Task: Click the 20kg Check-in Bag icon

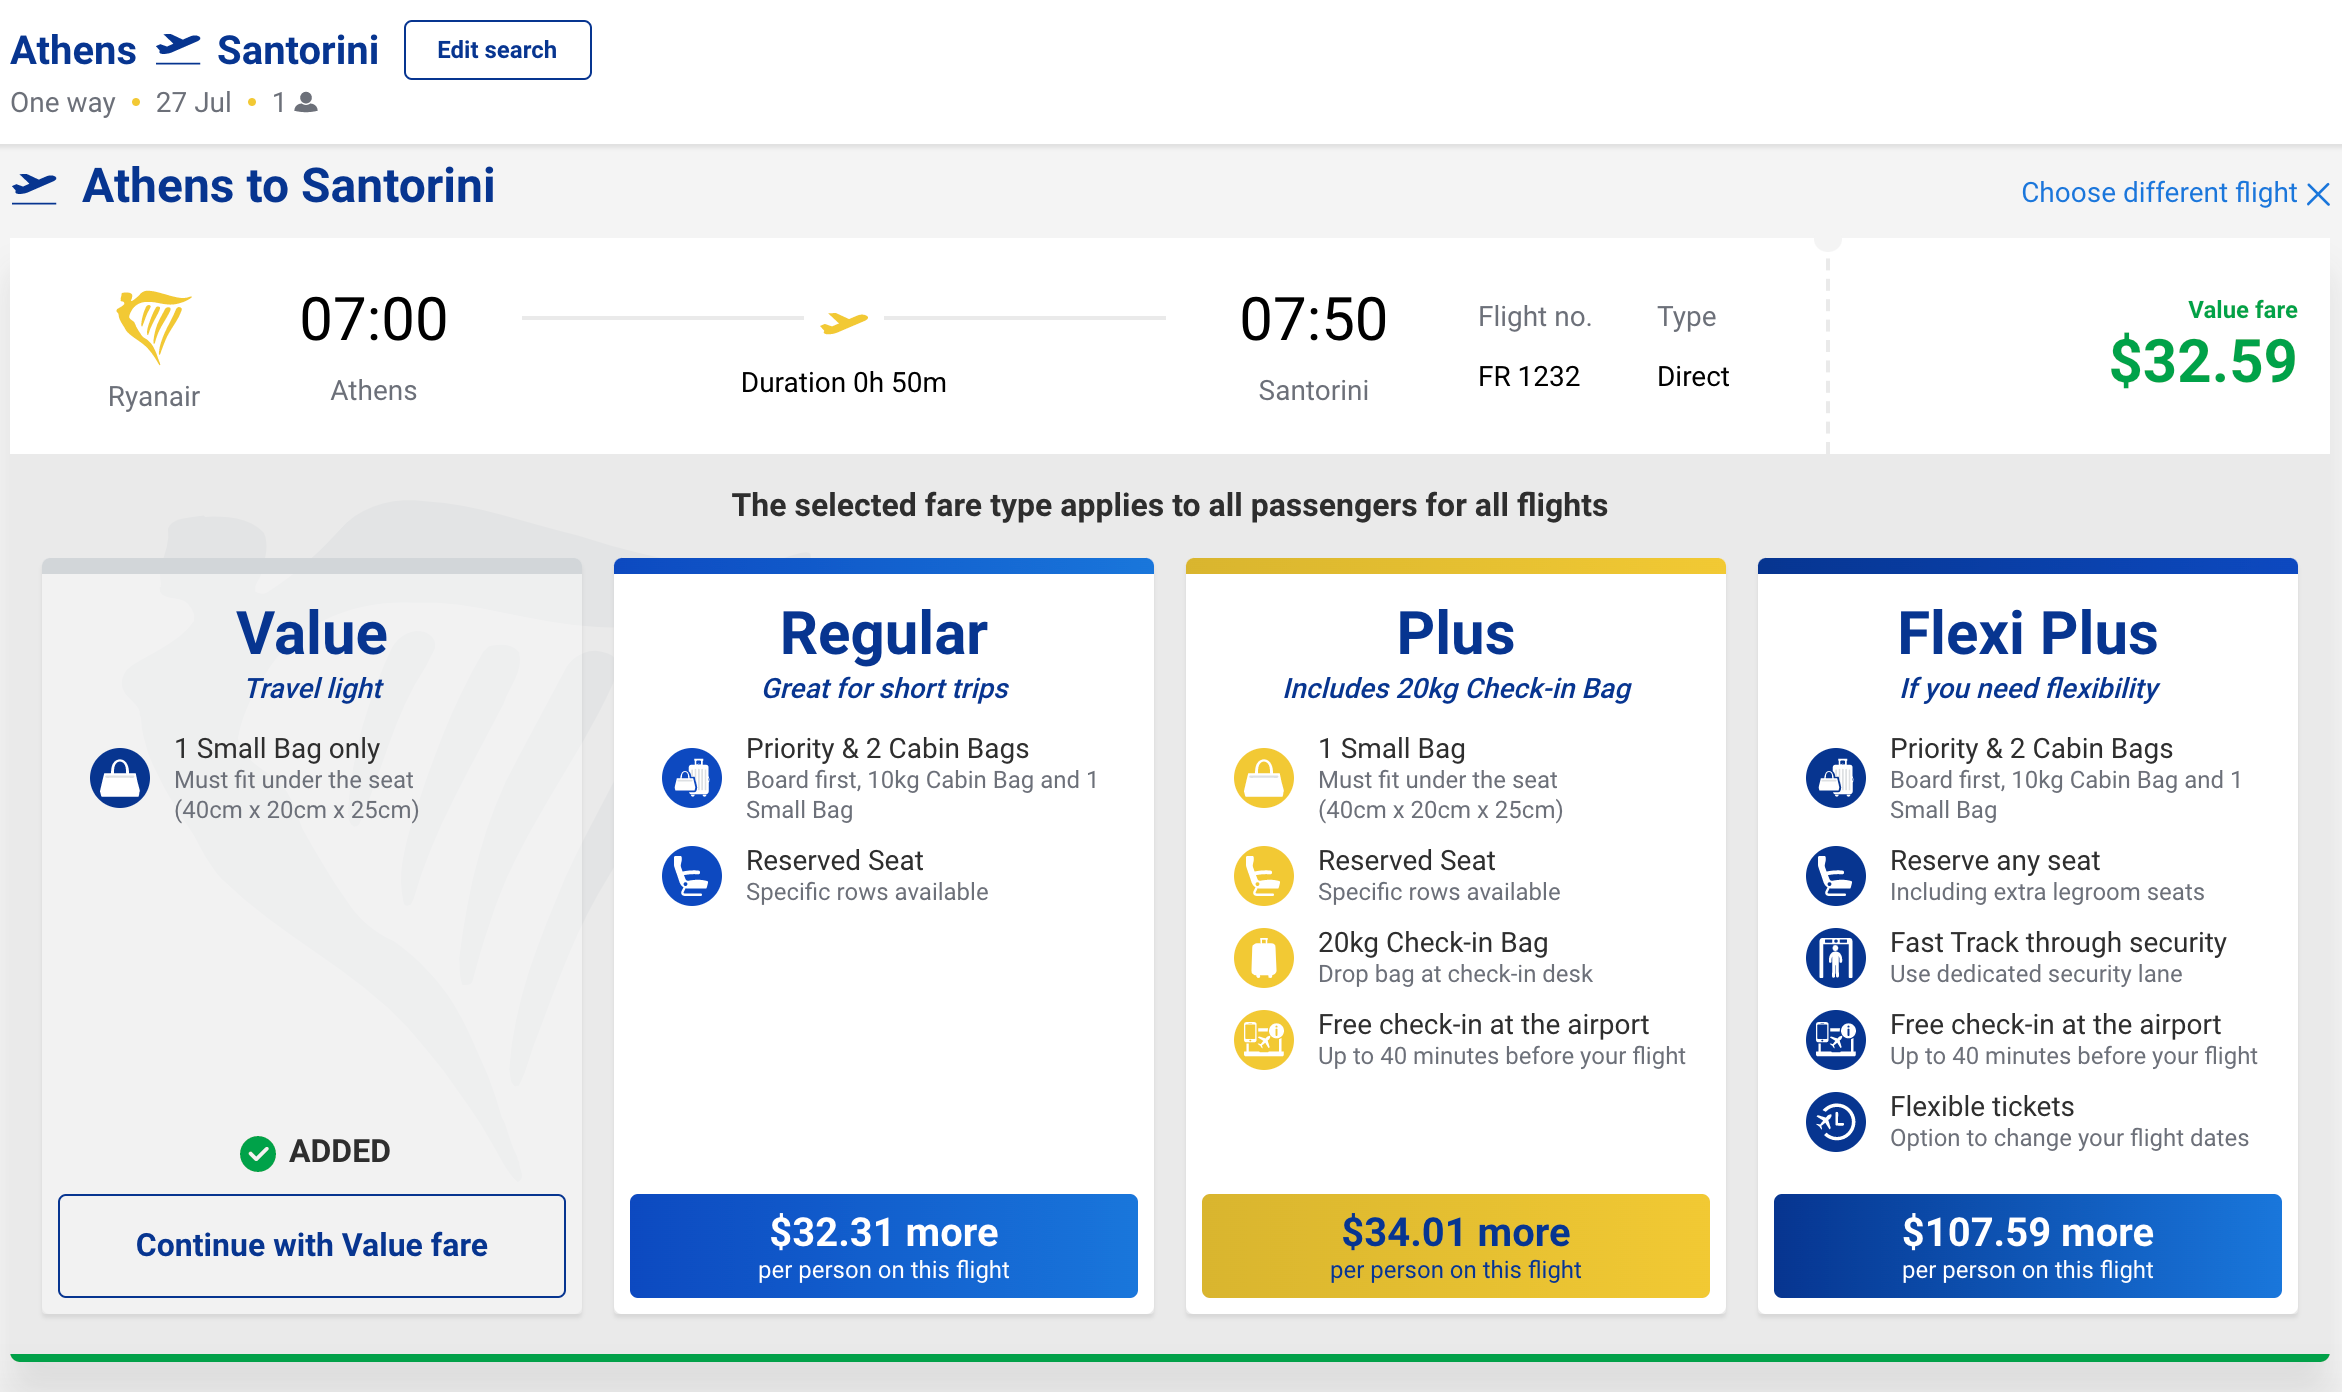Action: (x=1264, y=958)
